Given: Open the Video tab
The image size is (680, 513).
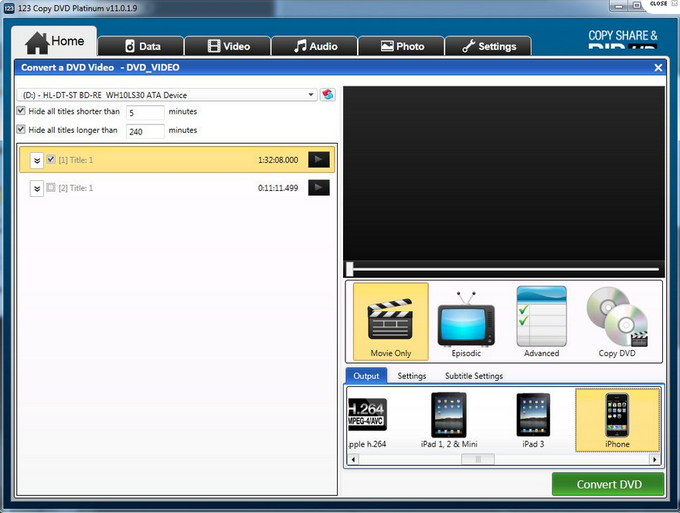Looking at the screenshot, I should [228, 46].
